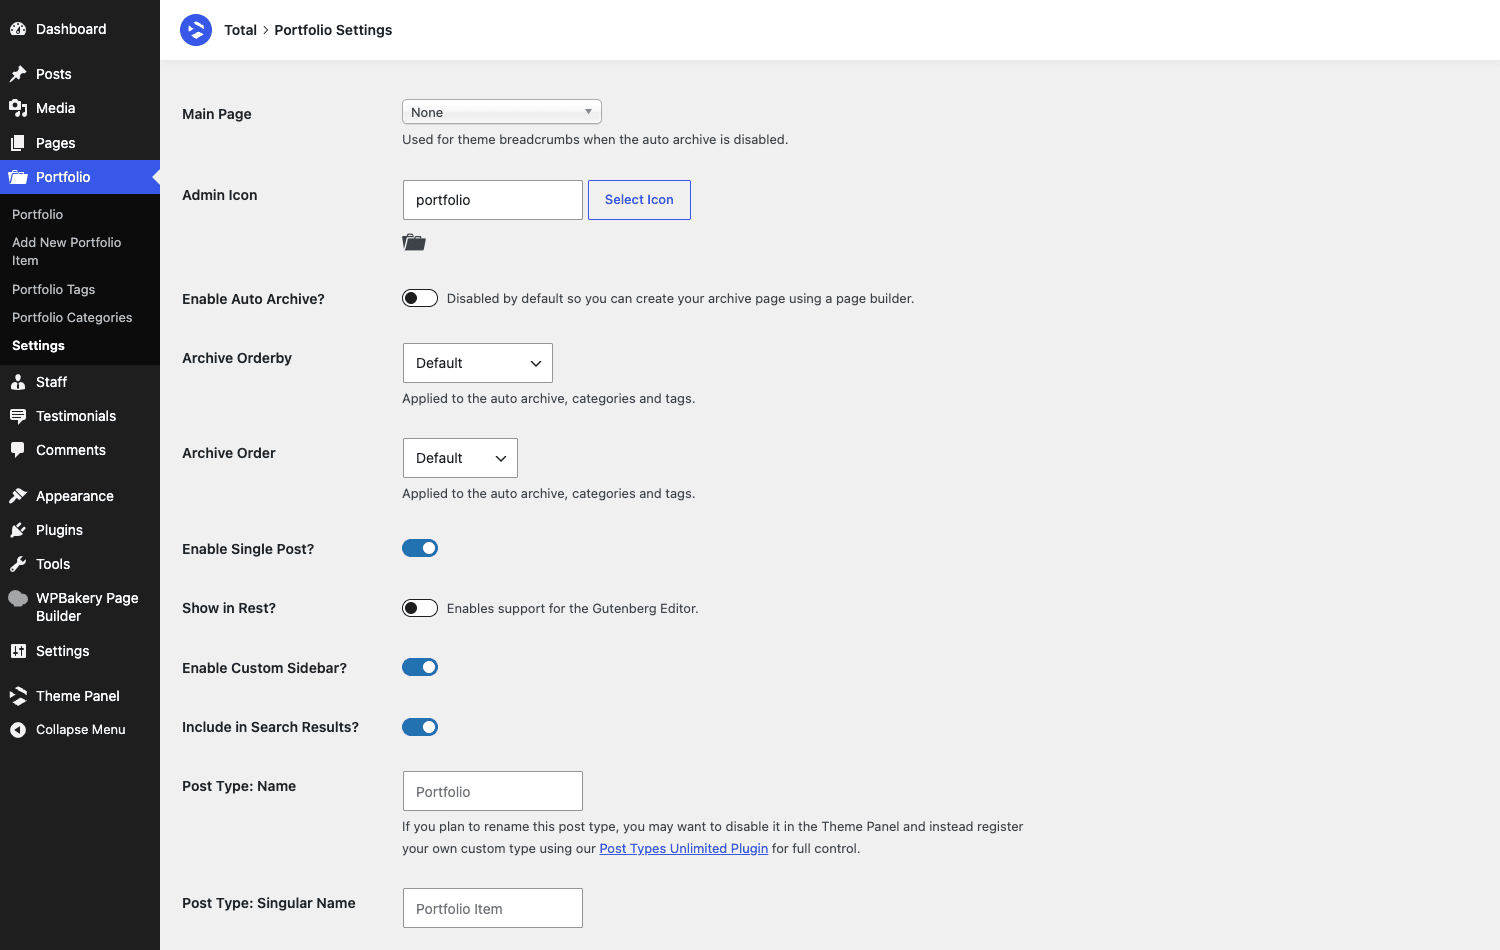The width and height of the screenshot is (1500, 950).
Task: Click the Post Type Singular Name field
Action: pyautogui.click(x=493, y=908)
